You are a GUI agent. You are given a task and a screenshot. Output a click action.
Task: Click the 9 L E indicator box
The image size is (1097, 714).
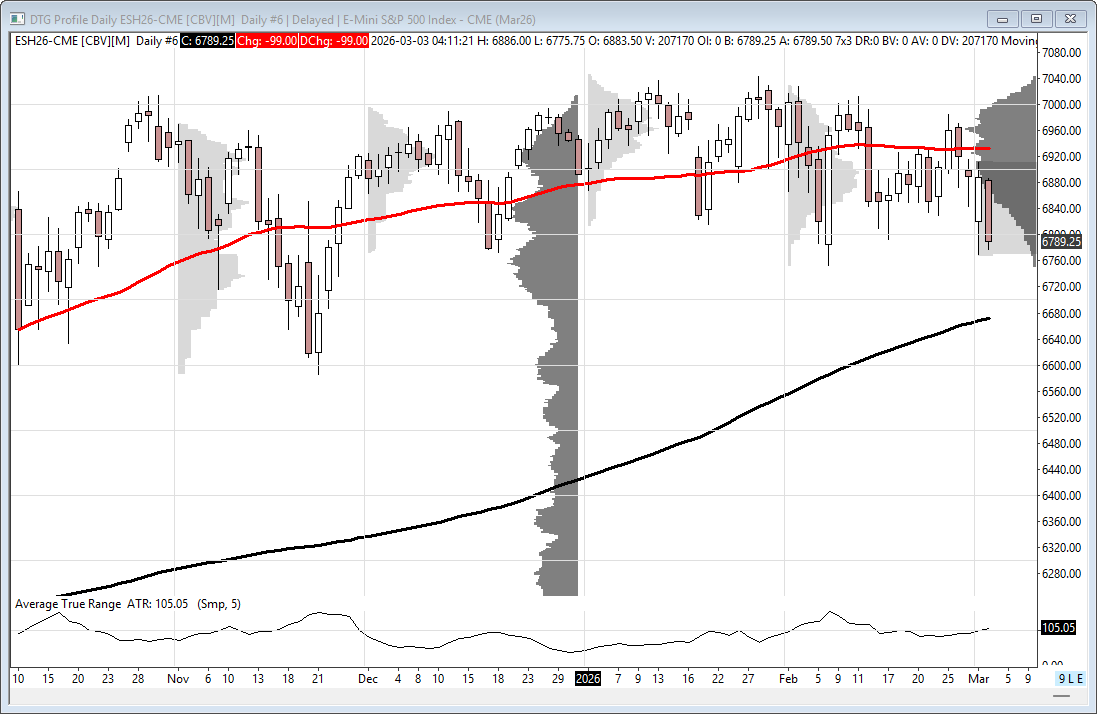1069,678
